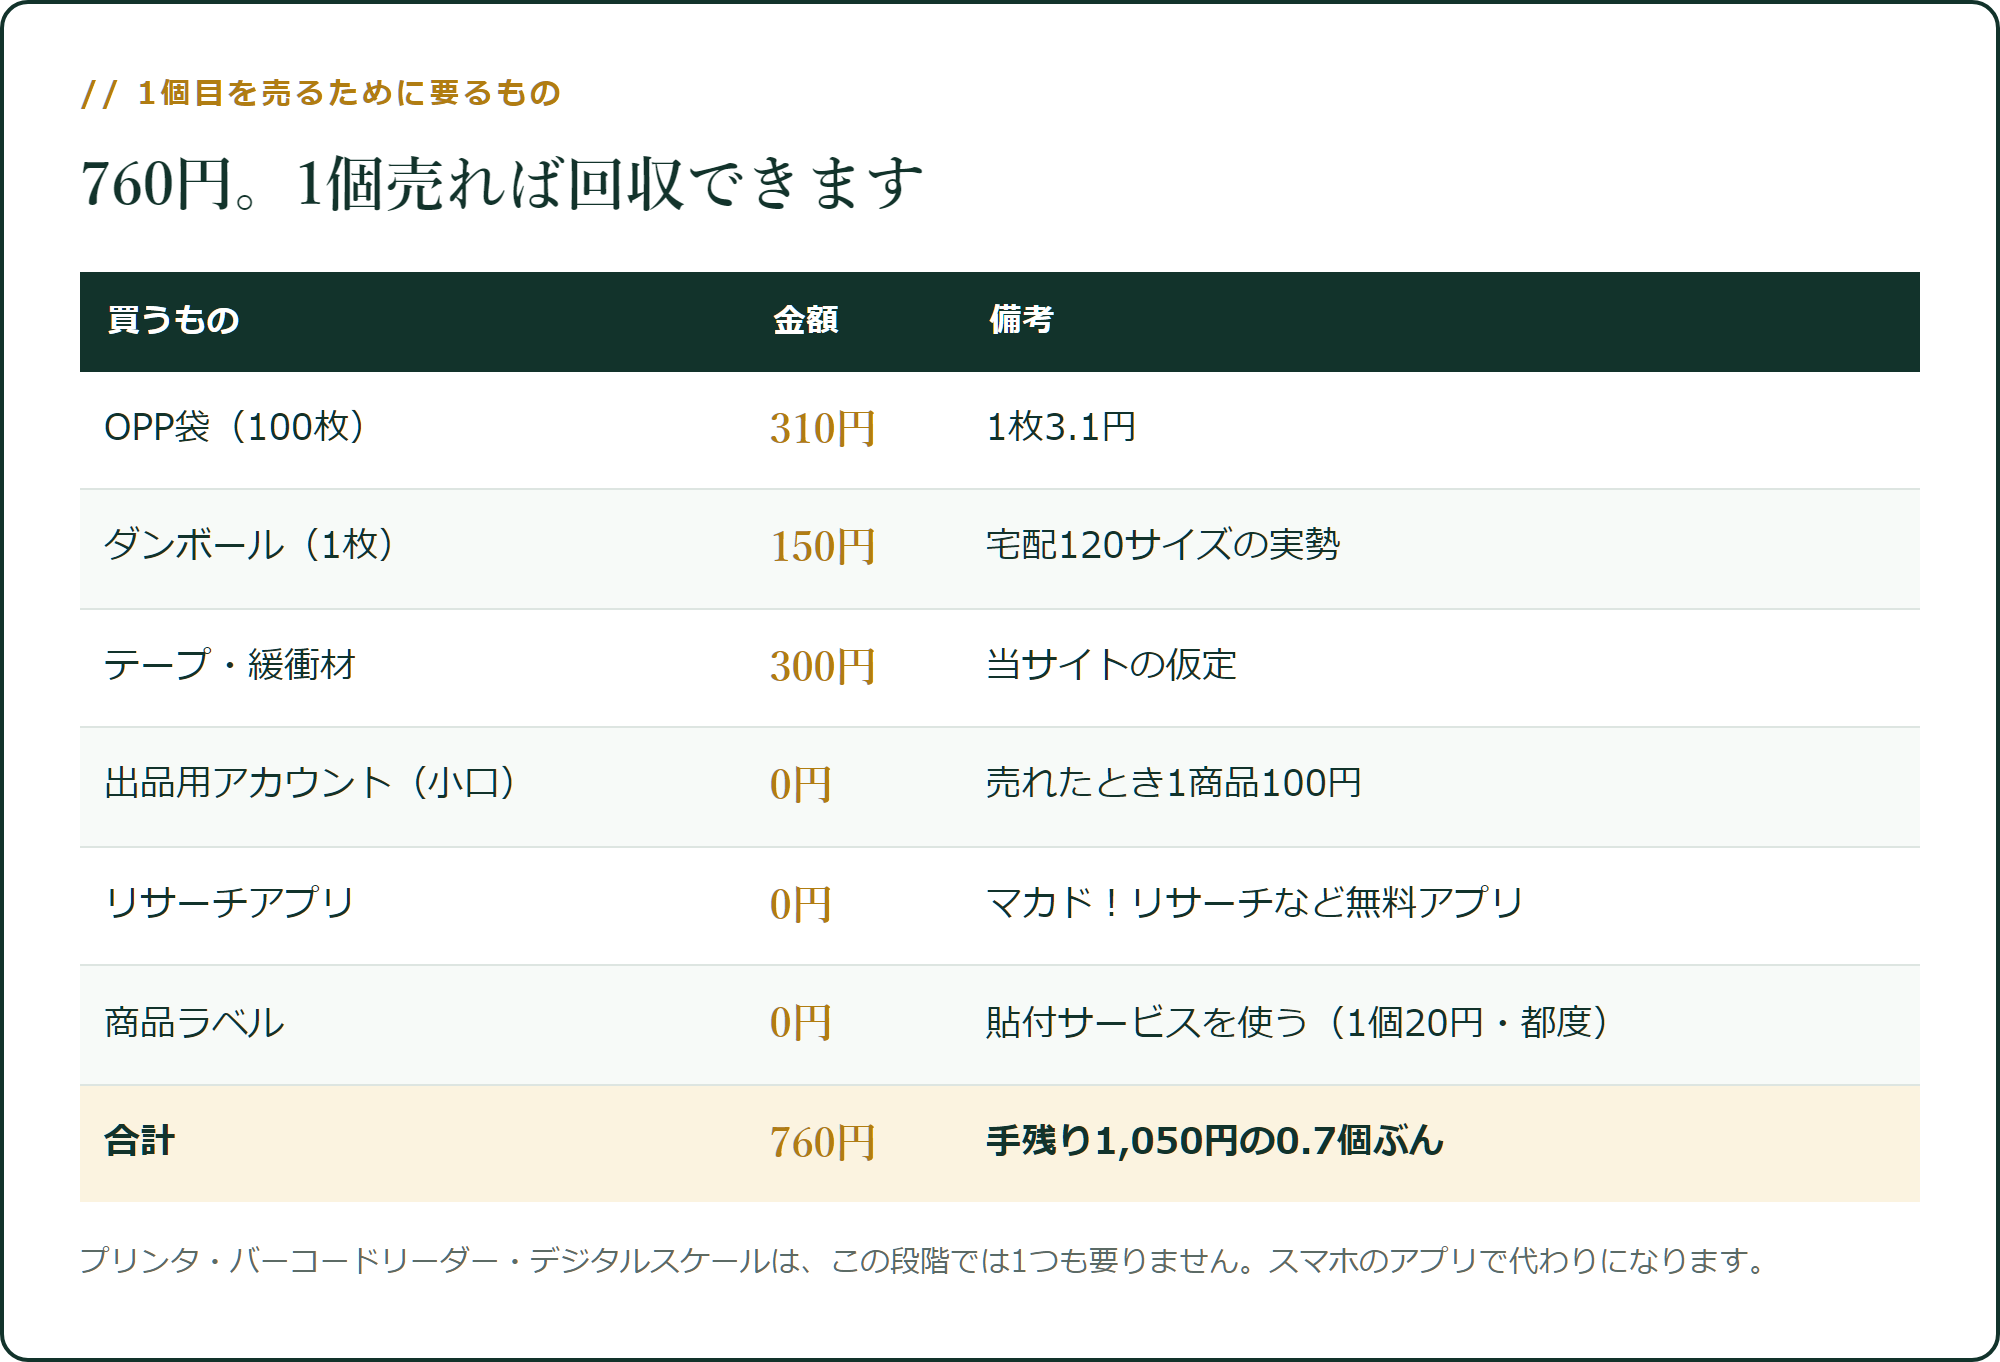Viewport: 2000px width, 1362px height.
Task: Select the note '当サイトの仮定'
Action: (1111, 665)
